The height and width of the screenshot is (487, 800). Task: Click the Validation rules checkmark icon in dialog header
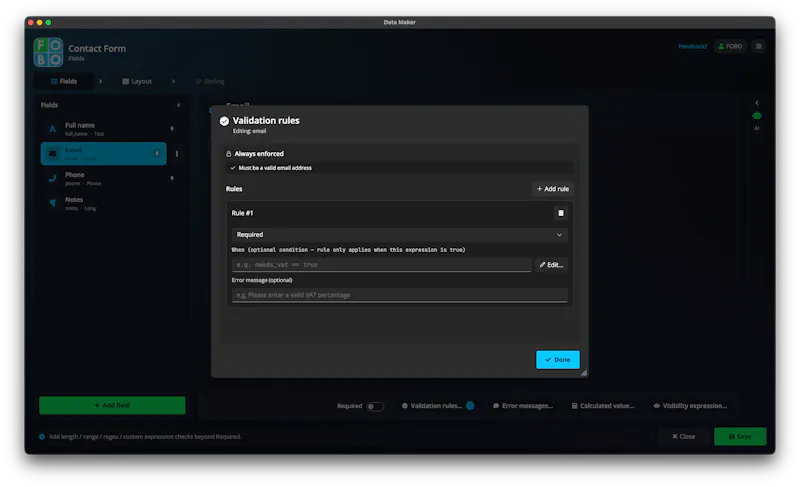[224, 121]
